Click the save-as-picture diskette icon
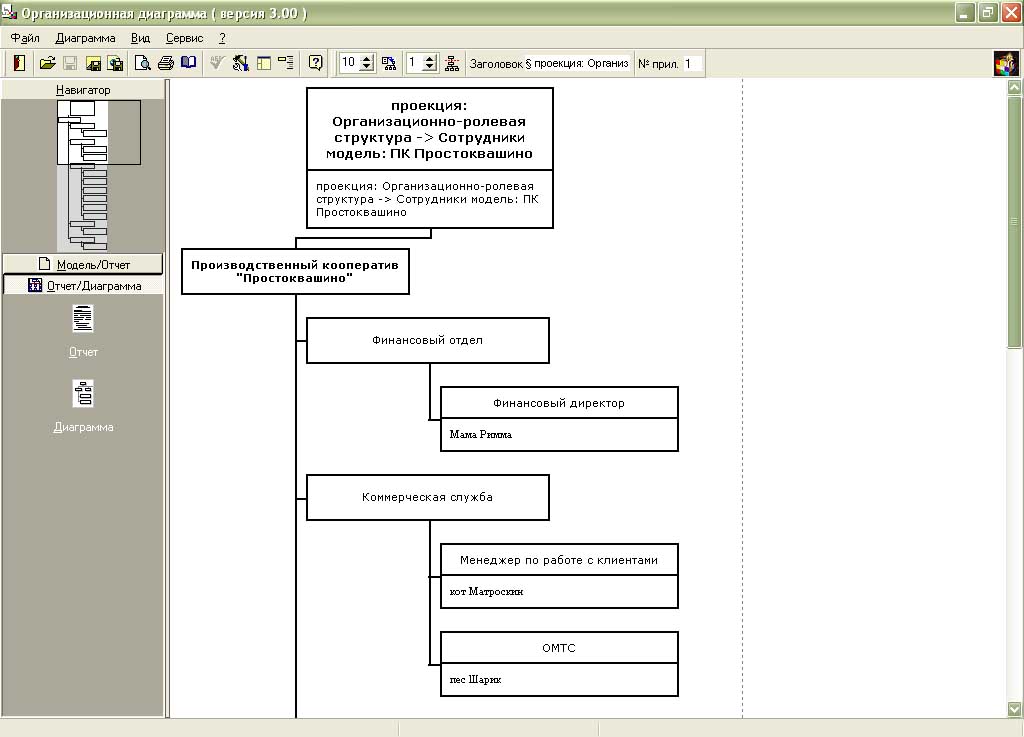Viewport: 1024px width, 737px height. [93, 63]
